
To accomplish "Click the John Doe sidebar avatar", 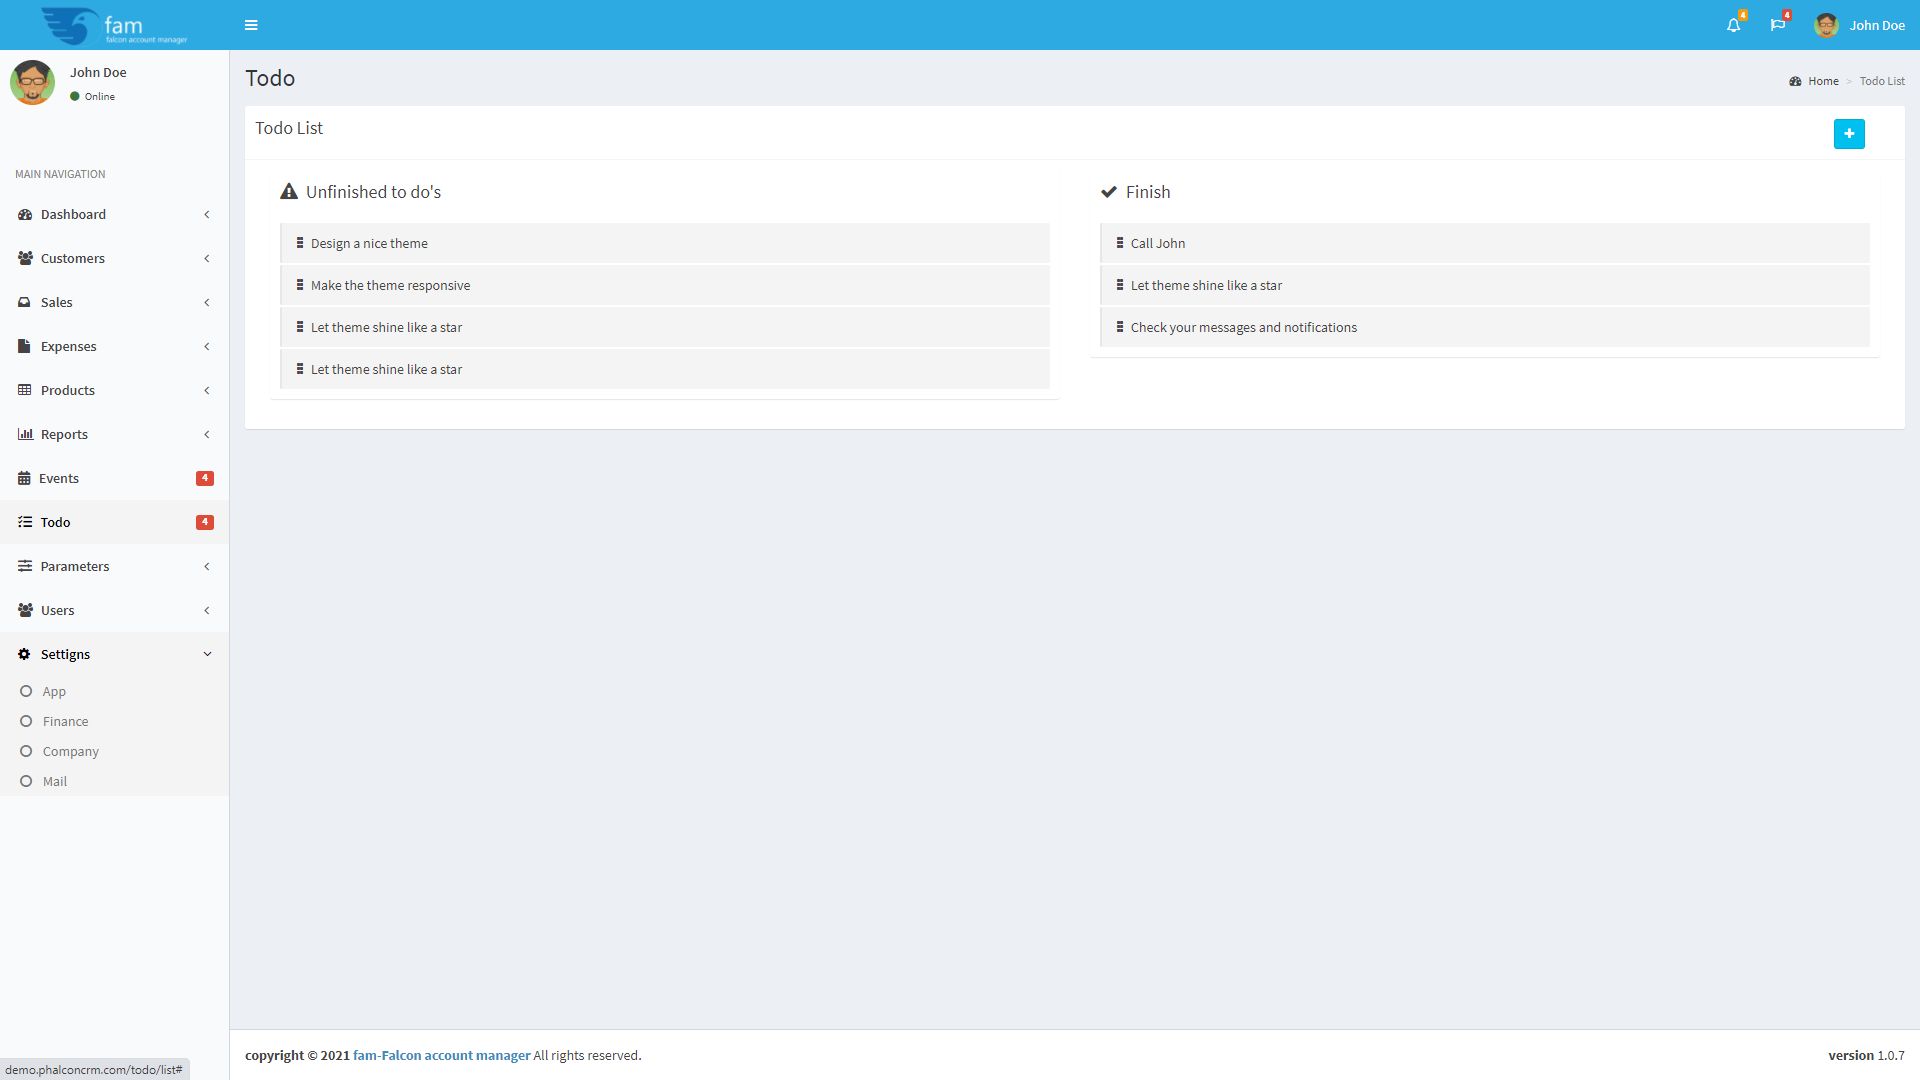I will click(x=32, y=82).
